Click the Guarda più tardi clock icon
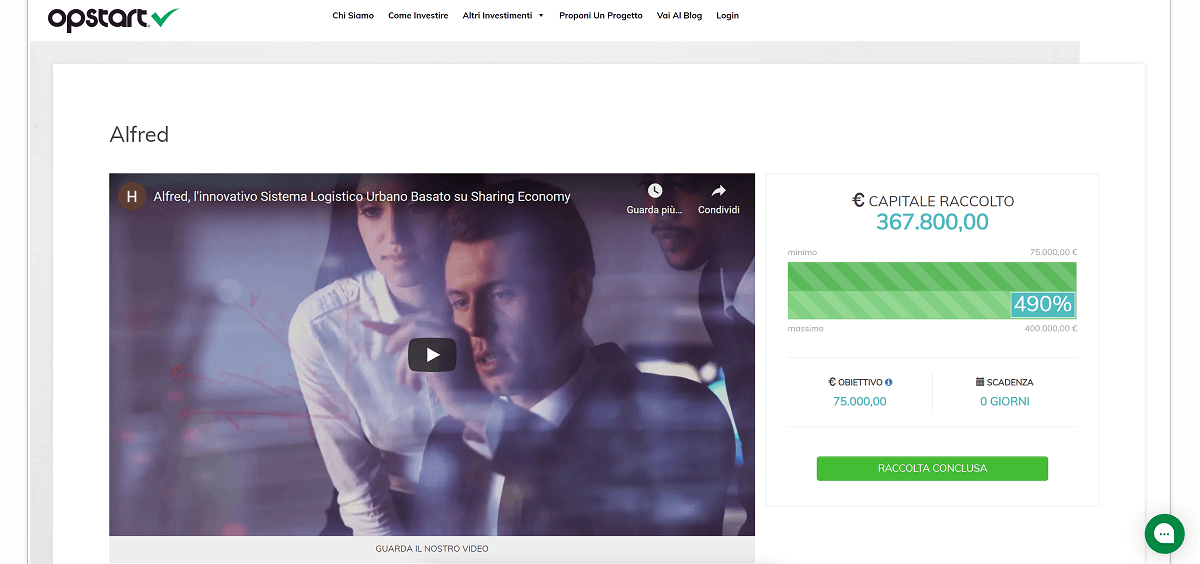 655,190
